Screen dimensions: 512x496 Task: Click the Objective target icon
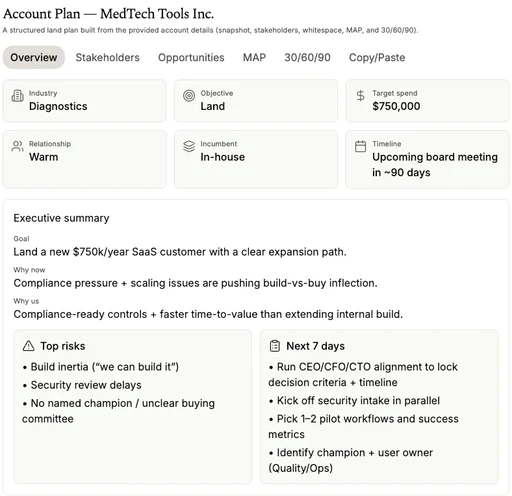pyautogui.click(x=189, y=96)
